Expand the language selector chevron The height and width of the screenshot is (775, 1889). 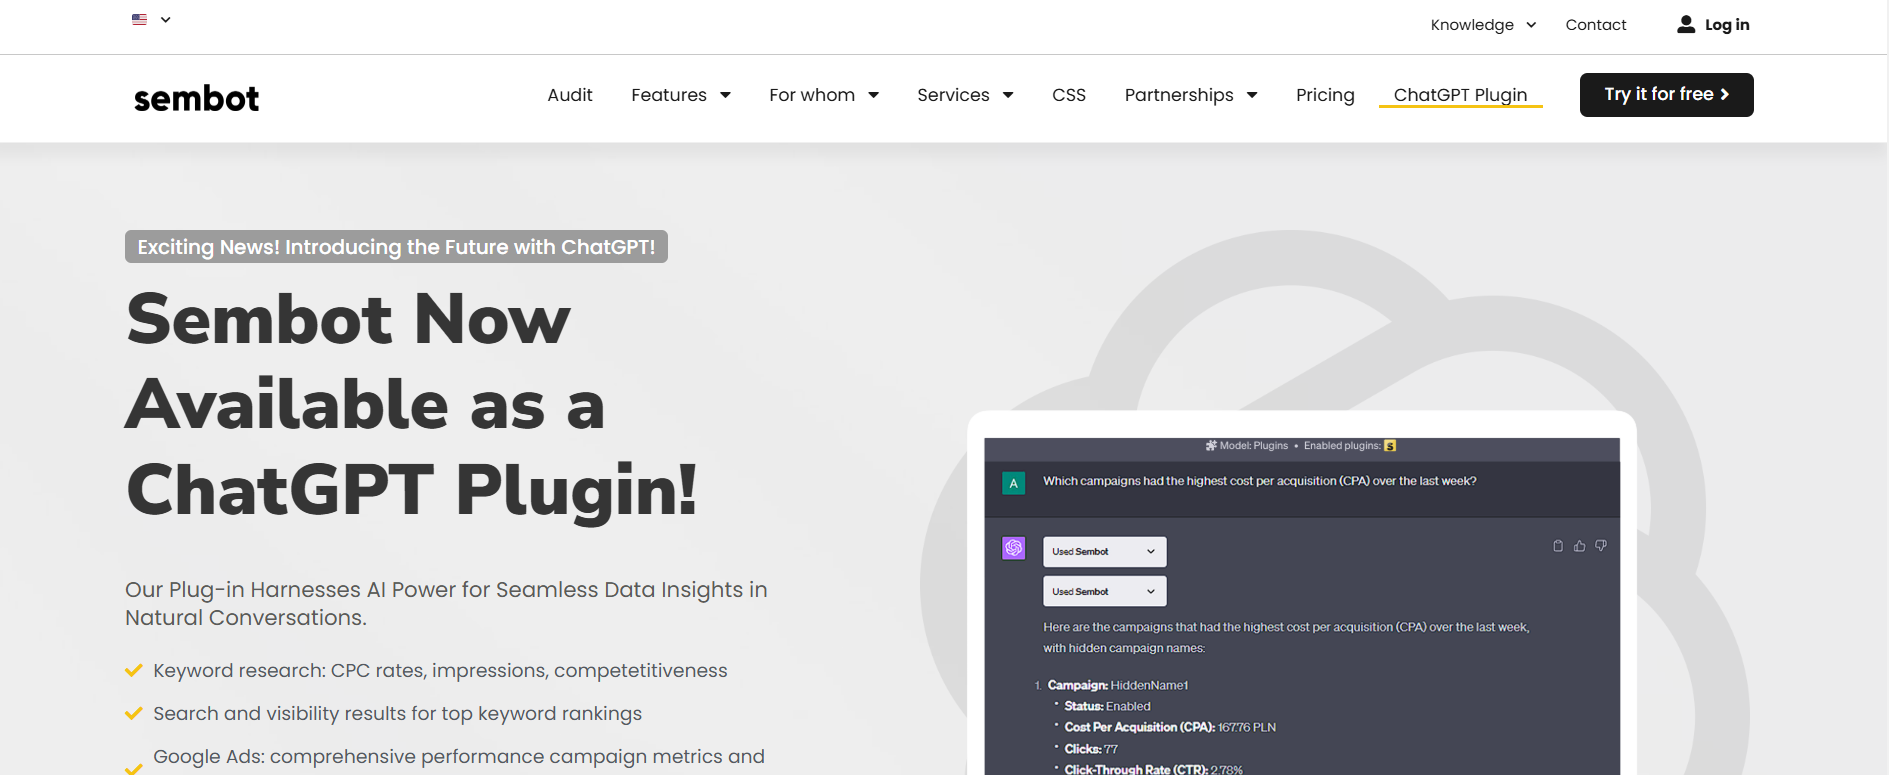[x=166, y=19]
